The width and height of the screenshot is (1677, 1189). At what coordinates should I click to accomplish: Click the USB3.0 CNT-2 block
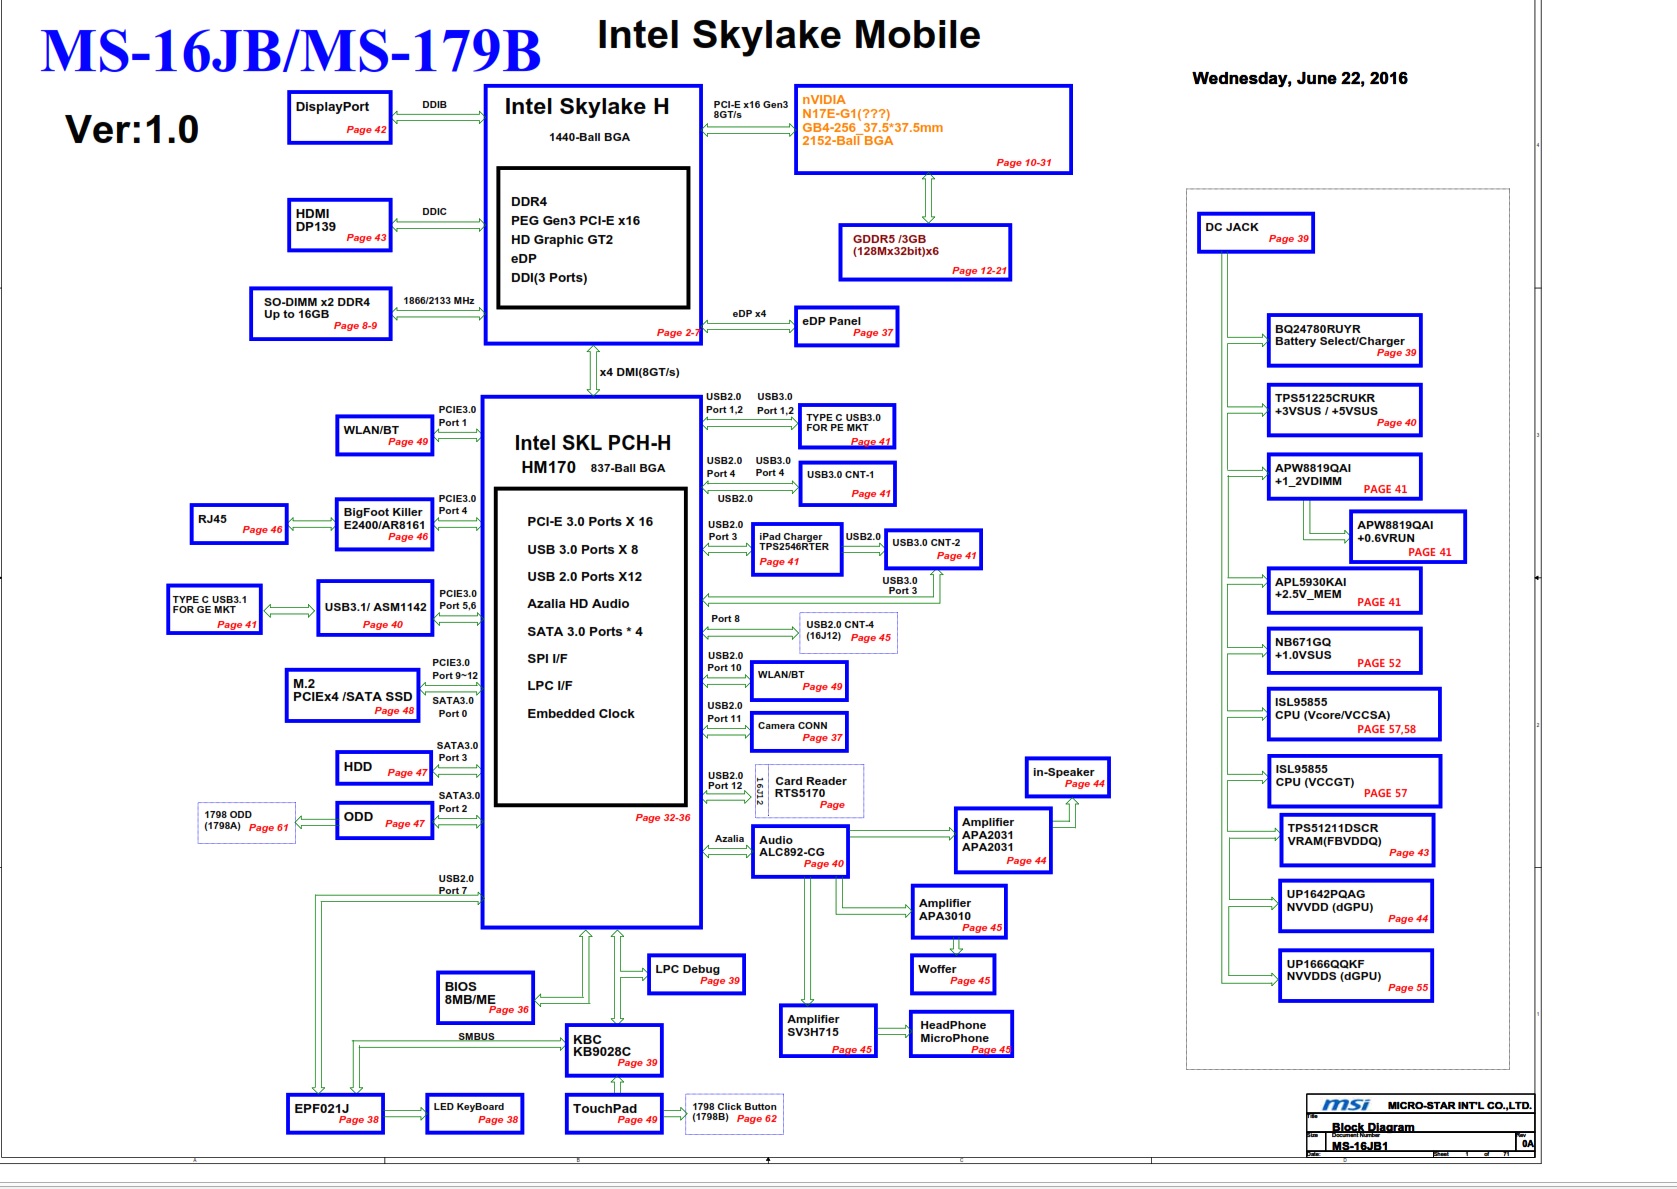coord(933,549)
